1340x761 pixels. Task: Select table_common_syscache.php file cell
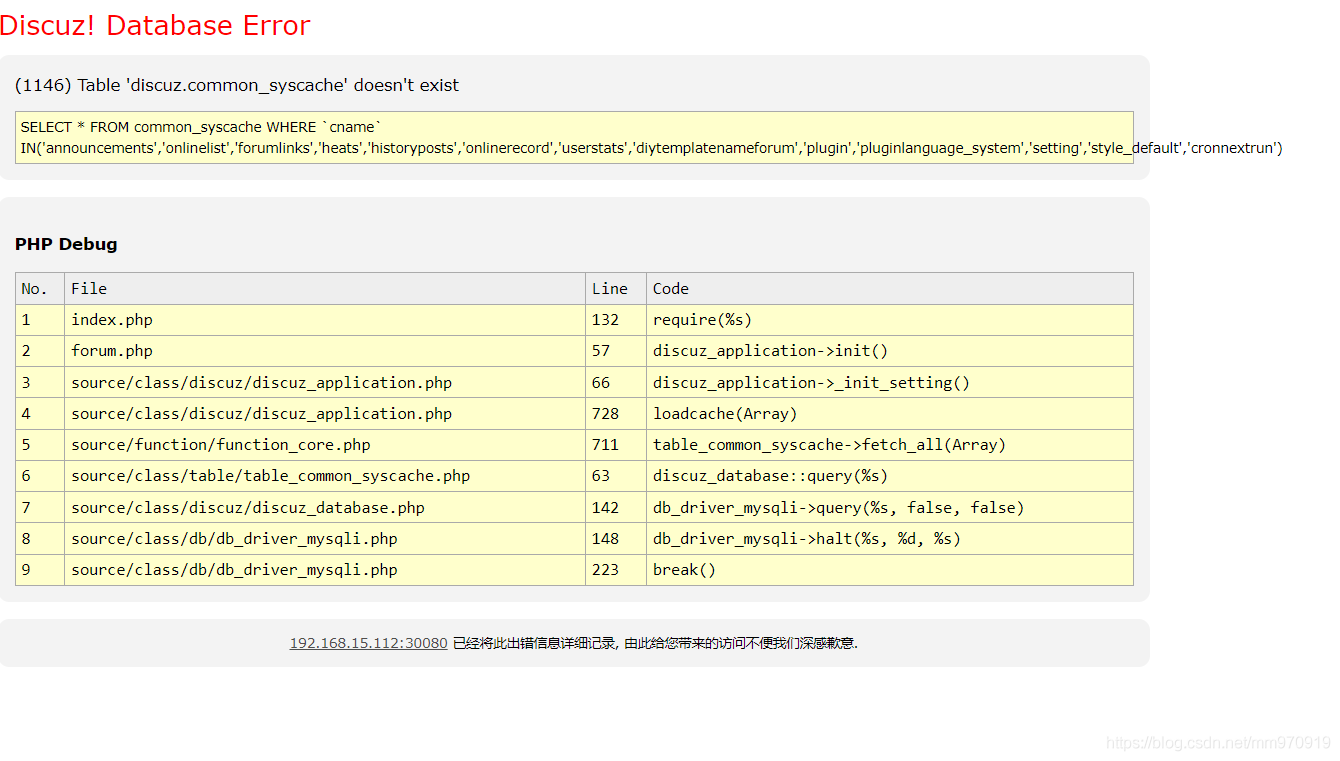click(x=325, y=476)
